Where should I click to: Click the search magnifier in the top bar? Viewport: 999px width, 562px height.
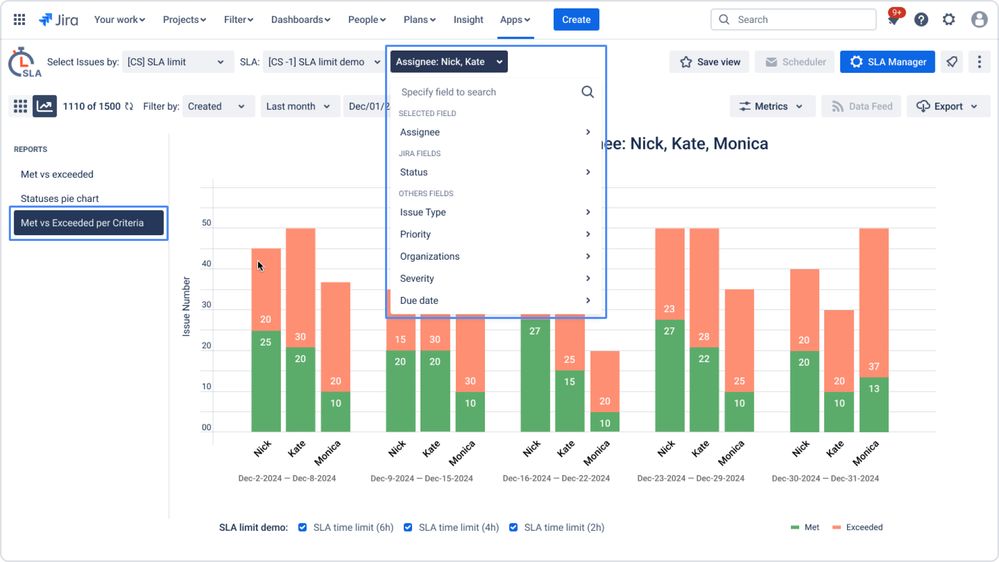[x=724, y=20]
